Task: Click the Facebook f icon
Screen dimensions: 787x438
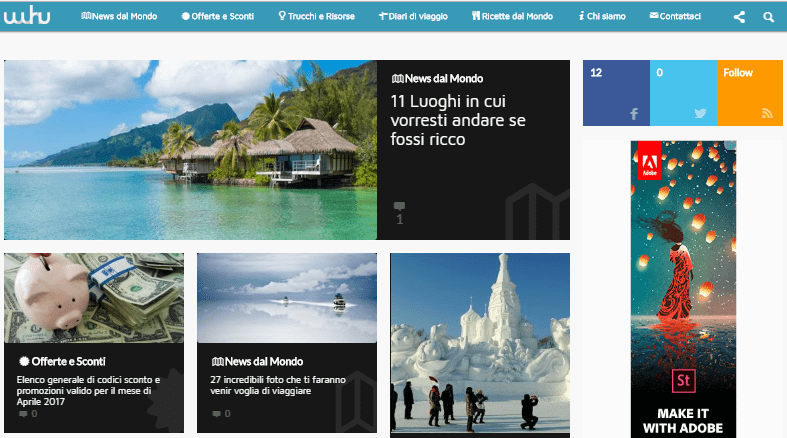Action: point(634,114)
